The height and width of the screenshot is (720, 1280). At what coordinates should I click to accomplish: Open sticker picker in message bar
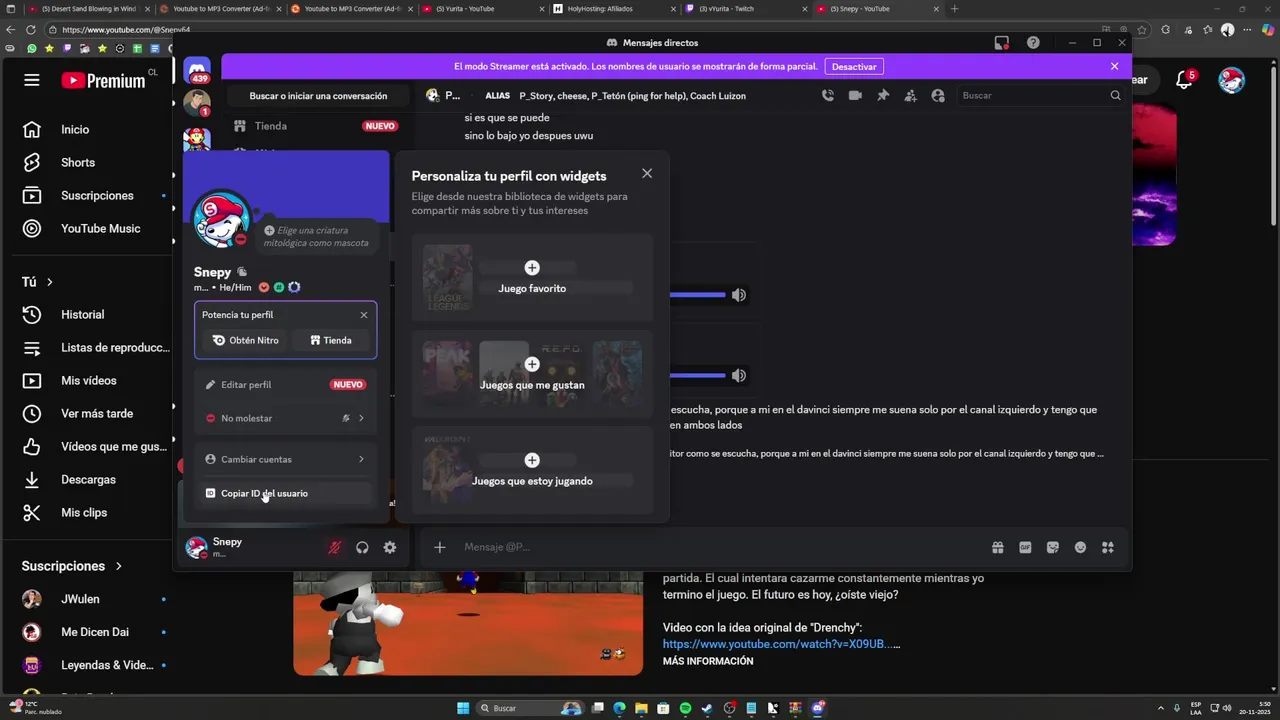(x=1053, y=547)
